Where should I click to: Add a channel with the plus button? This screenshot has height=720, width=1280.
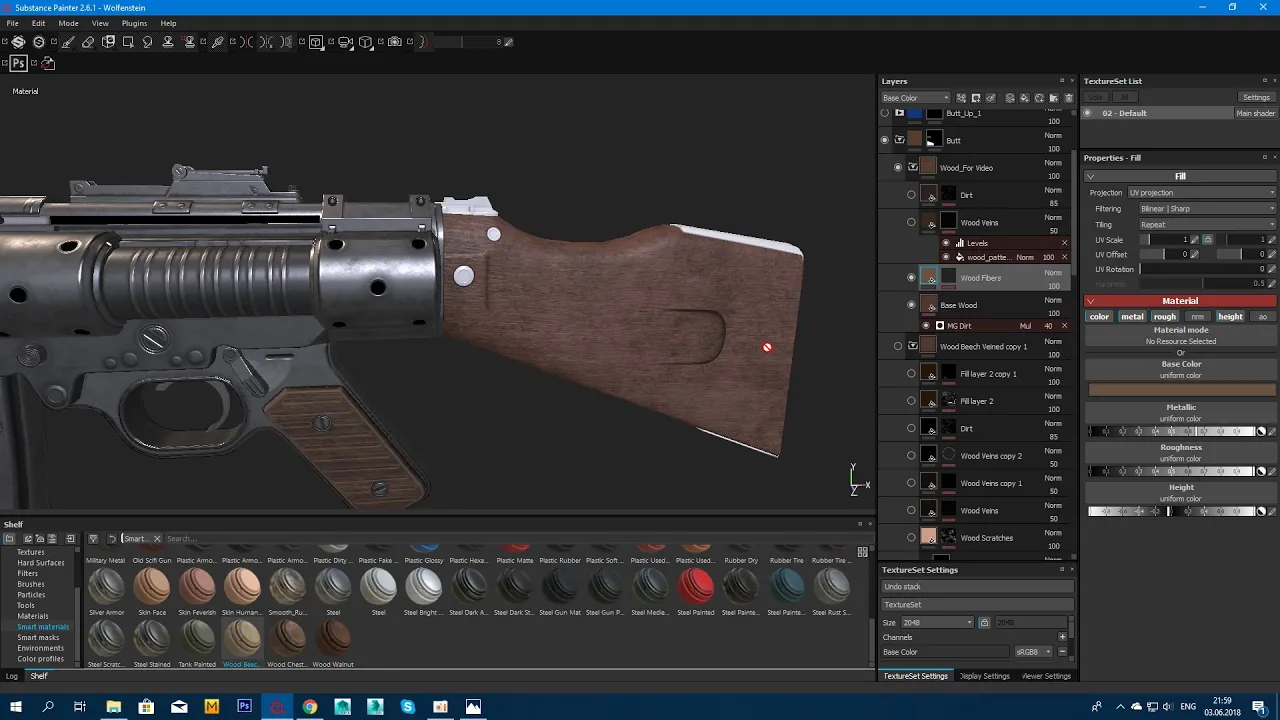(x=1062, y=637)
